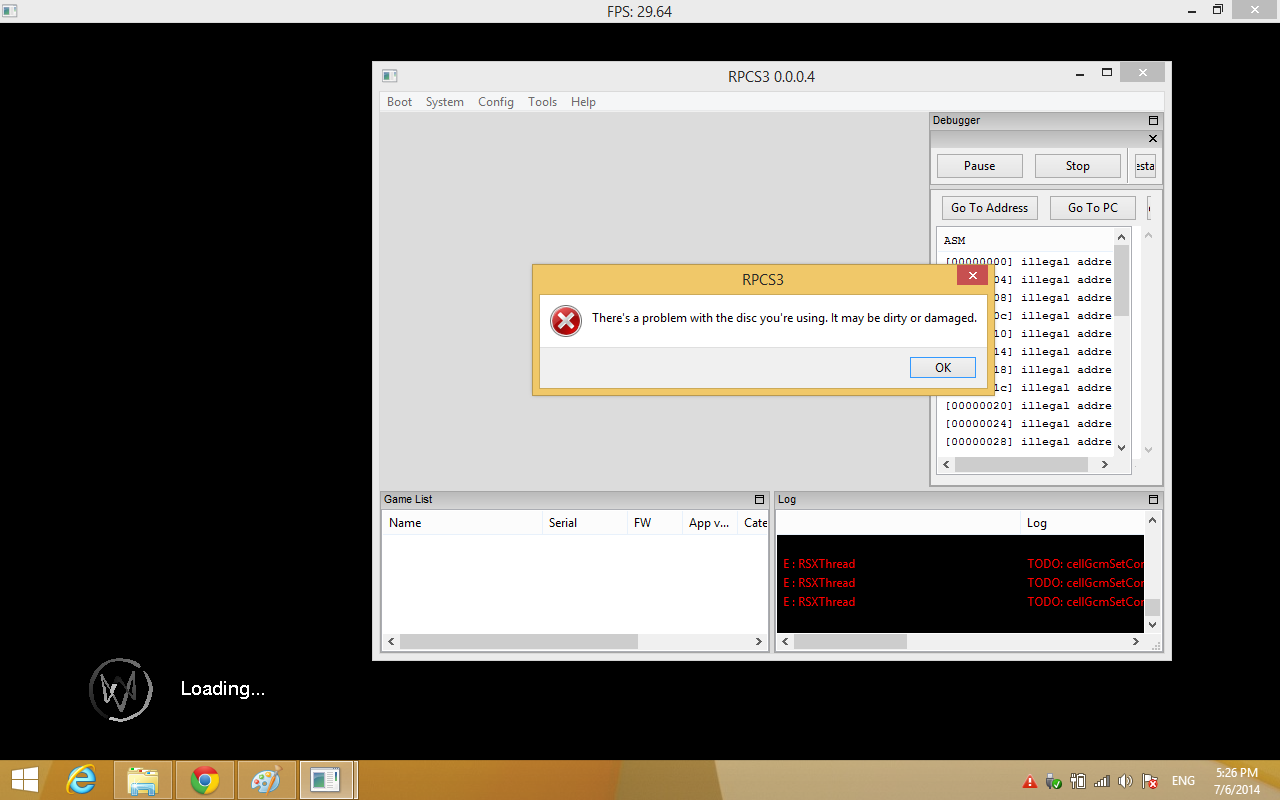Viewport: 1280px width, 800px height.
Task: Select the [00000020] illegal address row
Action: [x=1028, y=406]
